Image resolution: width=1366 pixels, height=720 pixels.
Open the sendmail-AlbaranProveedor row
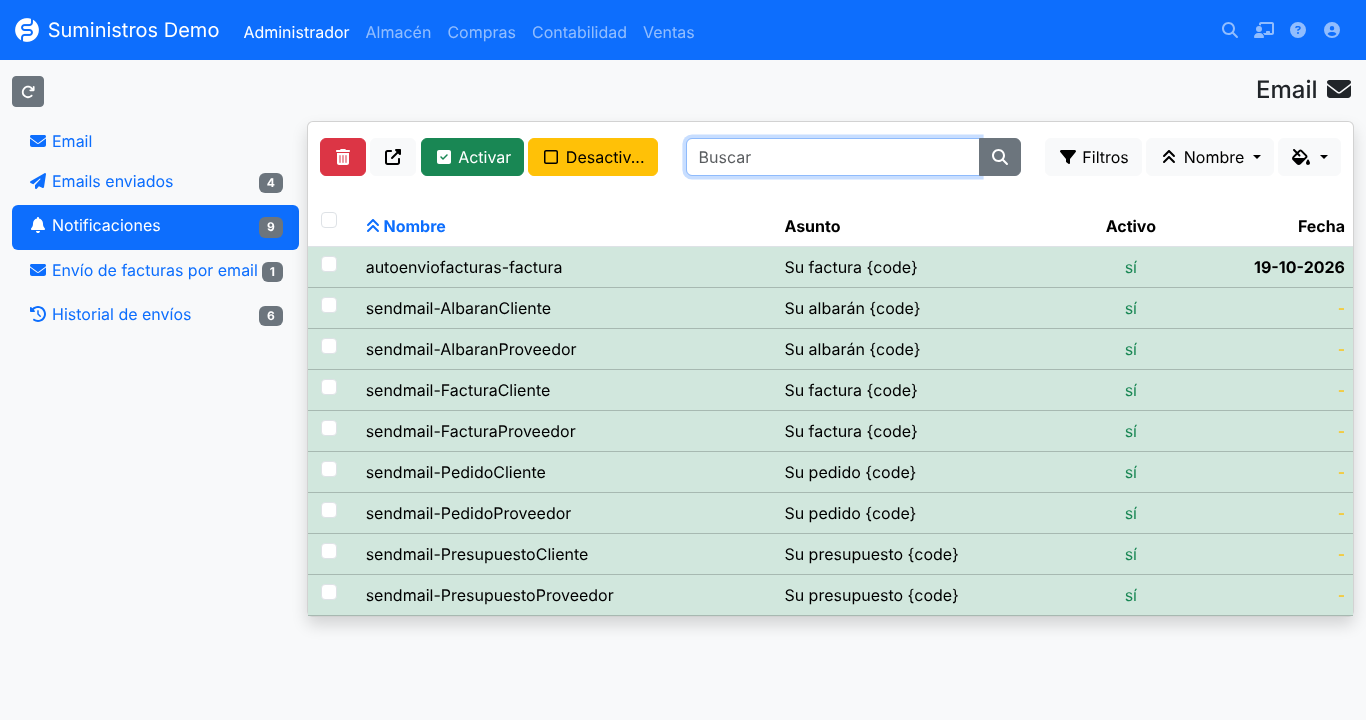pos(830,349)
